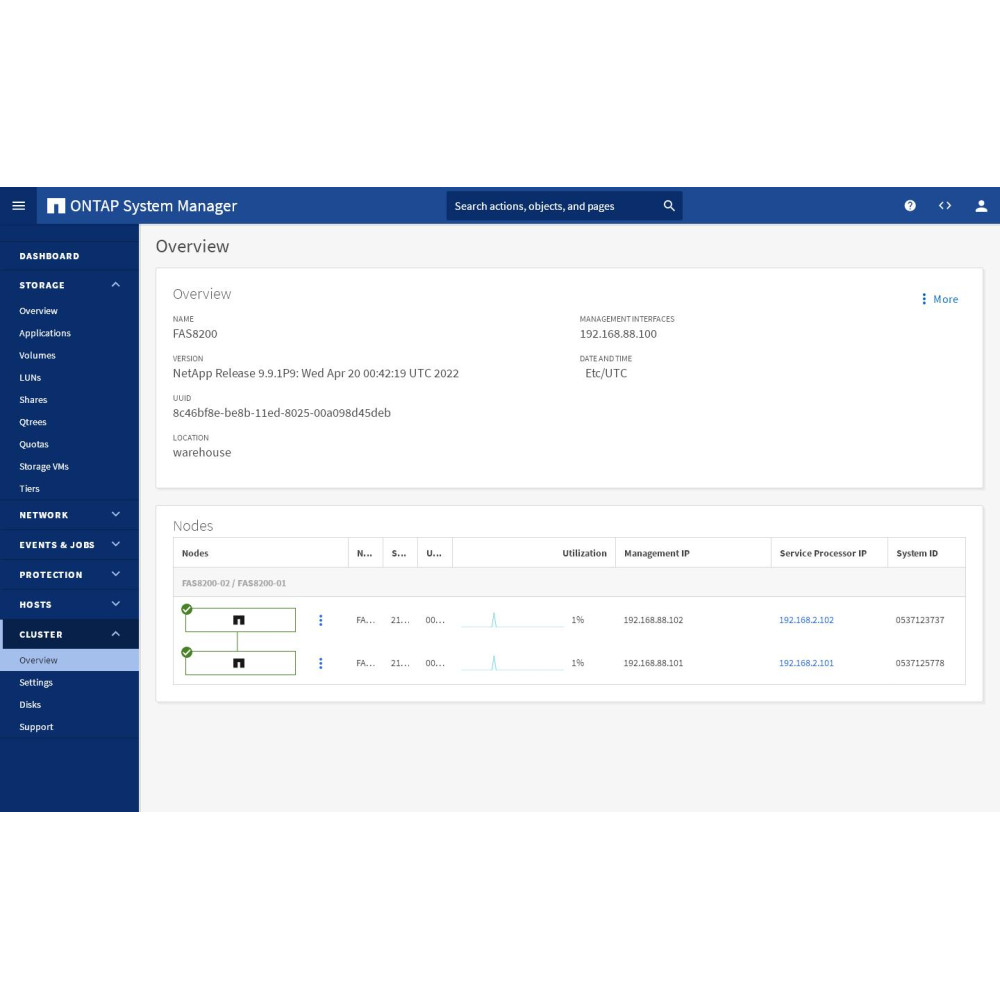The image size is (1000, 1000).
Task: Open Dashboard from the sidebar
Action: click(49, 256)
